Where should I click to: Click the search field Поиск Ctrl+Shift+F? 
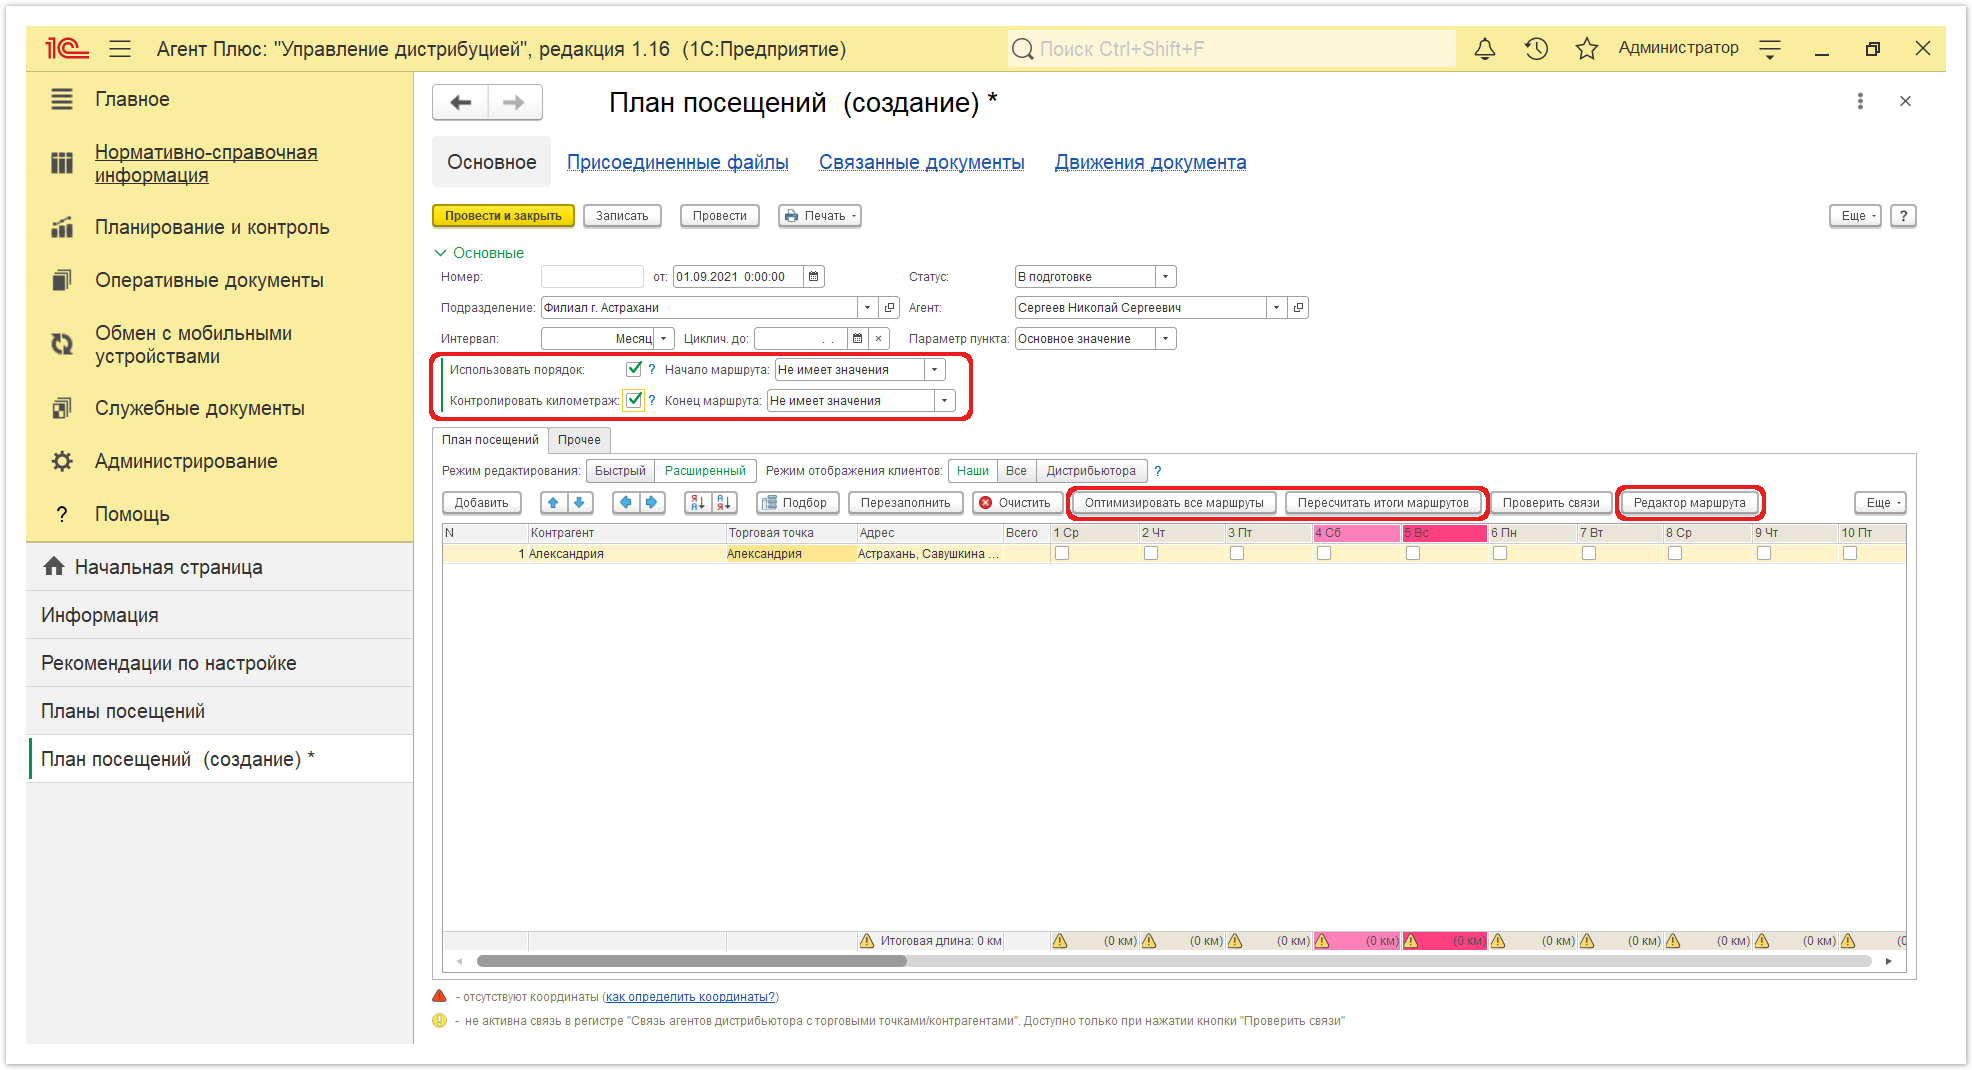click(x=1232, y=49)
